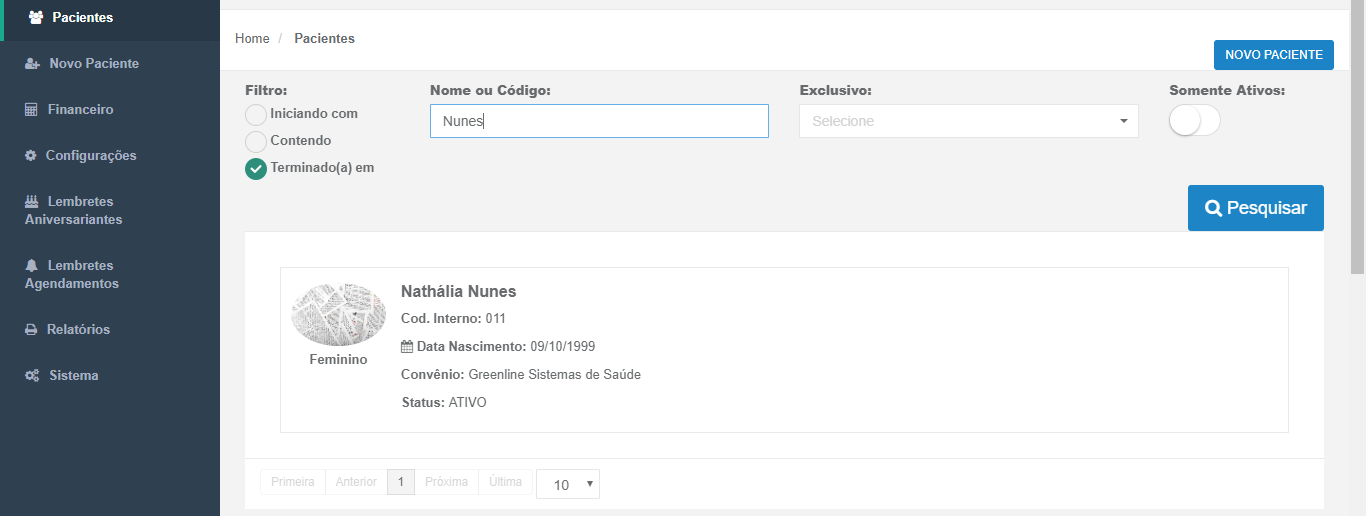Viewport: 1366px width, 516px height.
Task: Click the bell icon for Lembretes Agendamentos
Action: coord(31,266)
